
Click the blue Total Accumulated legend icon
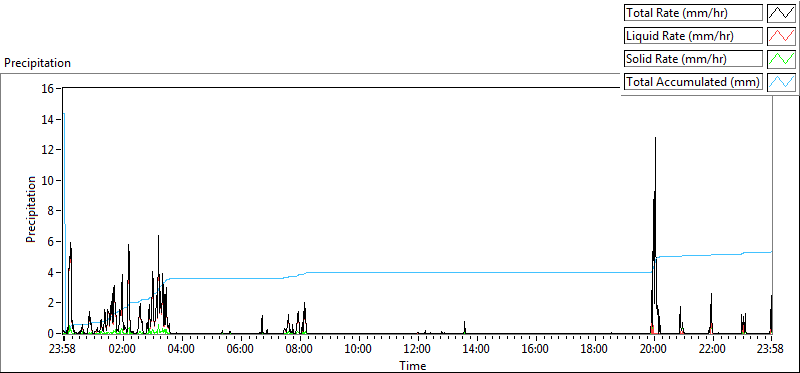tap(781, 82)
